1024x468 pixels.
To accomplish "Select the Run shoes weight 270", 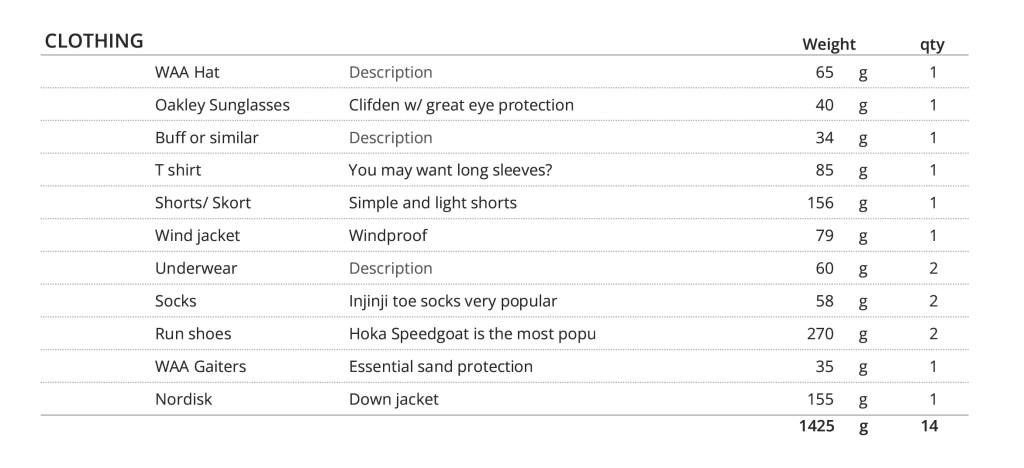I will click(x=820, y=333).
